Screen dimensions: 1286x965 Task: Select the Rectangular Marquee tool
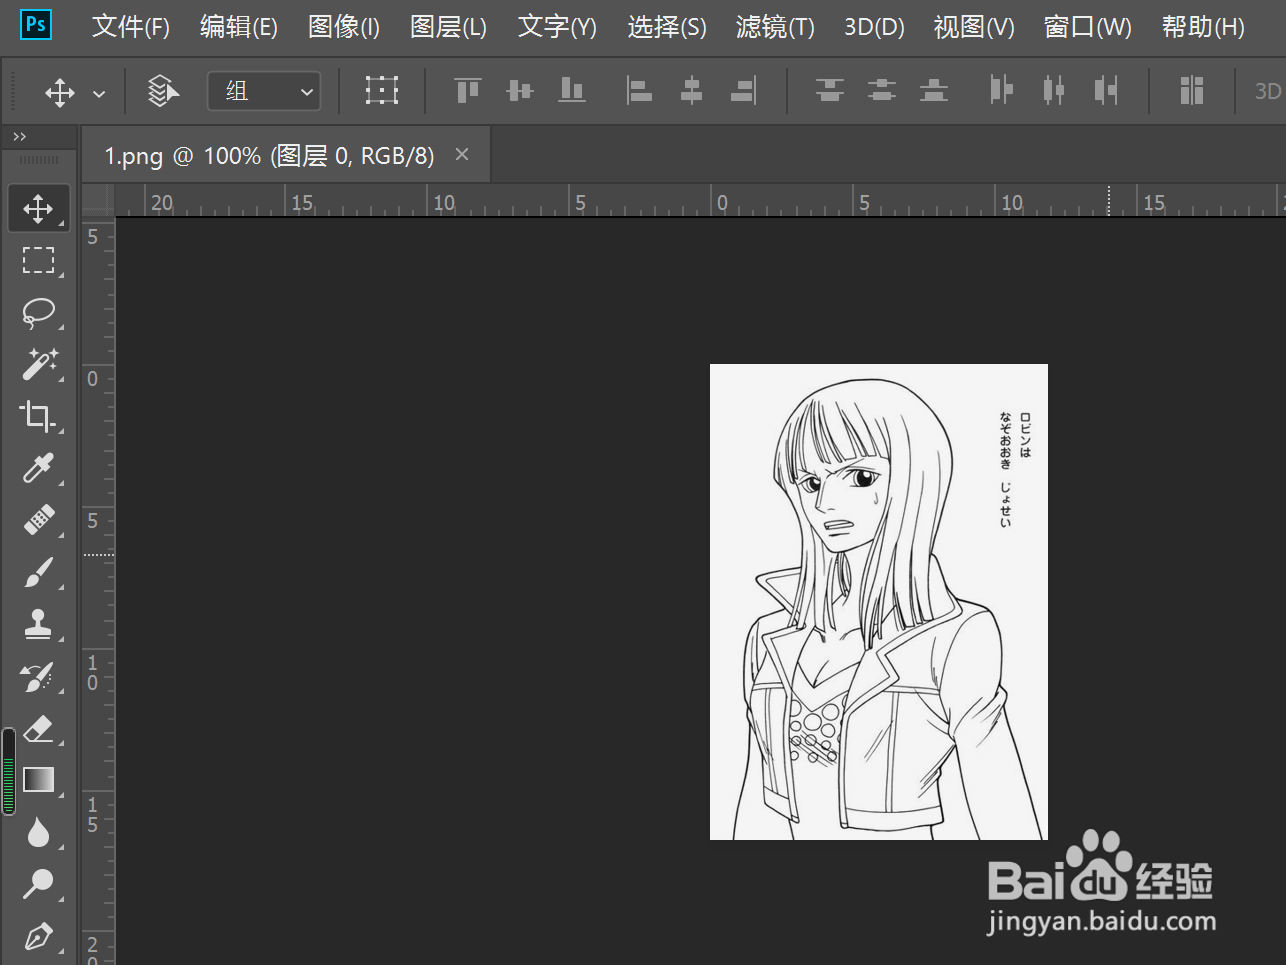click(39, 261)
